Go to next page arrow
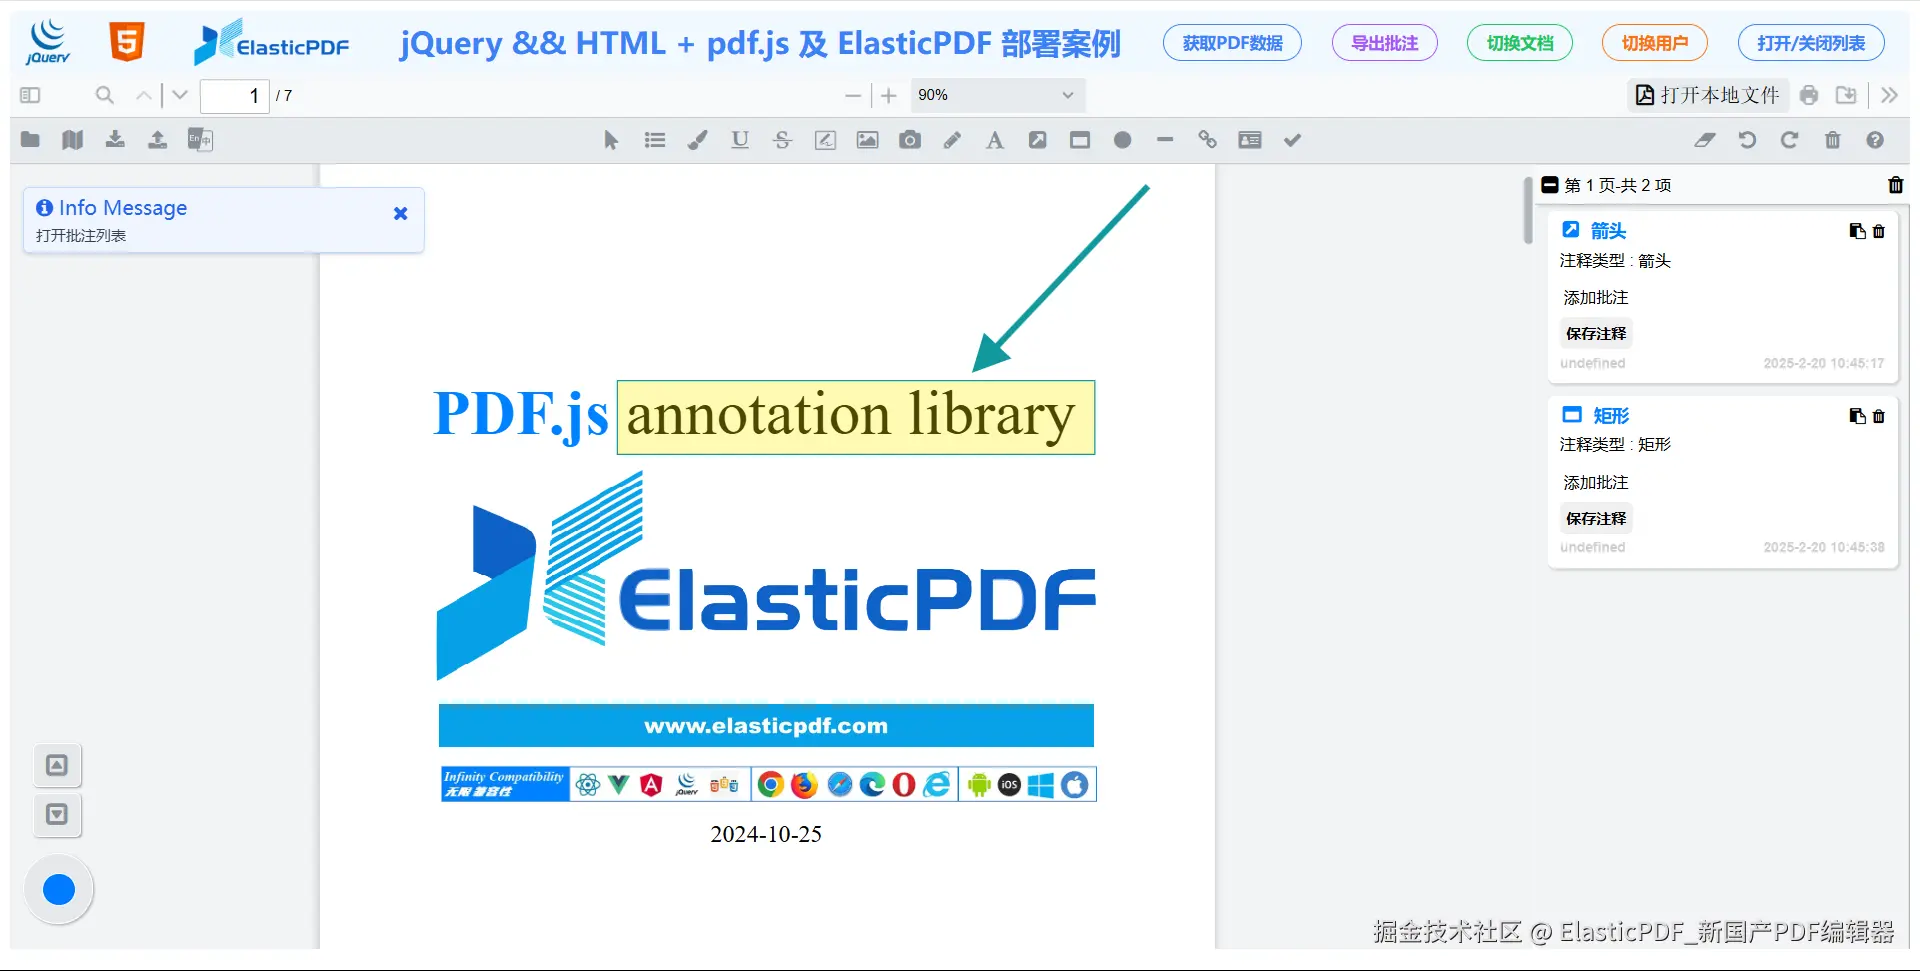Viewport: 1920px width, 971px height. pos(180,95)
